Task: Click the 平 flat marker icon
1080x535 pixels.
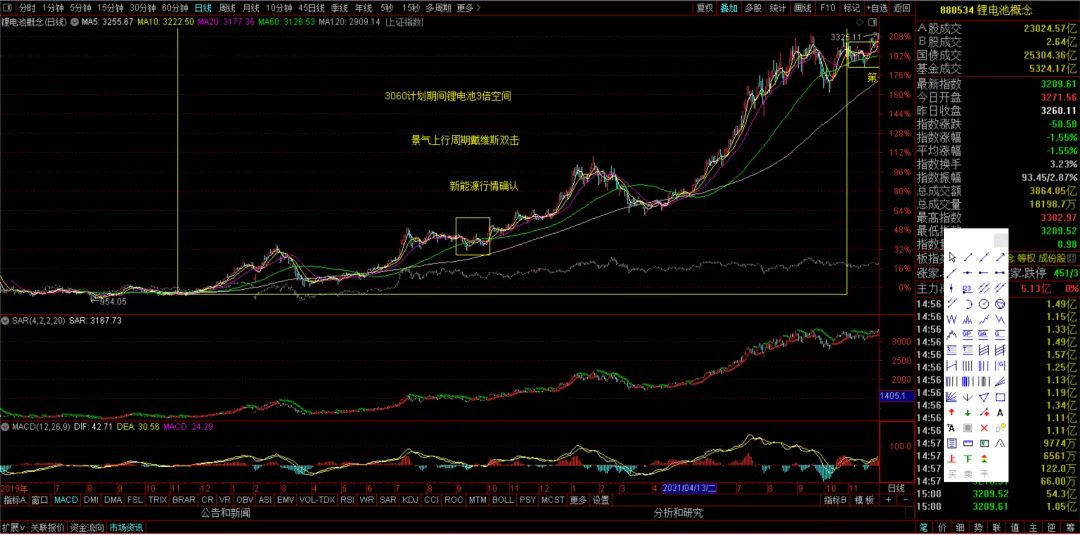Action: click(x=984, y=473)
